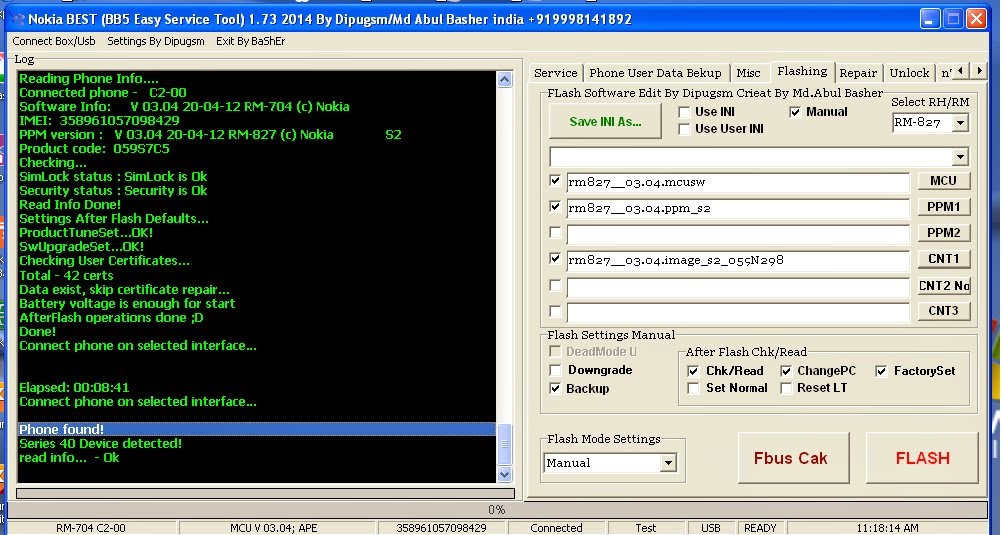Uncheck the Chk/Read option

pyautogui.click(x=693, y=371)
